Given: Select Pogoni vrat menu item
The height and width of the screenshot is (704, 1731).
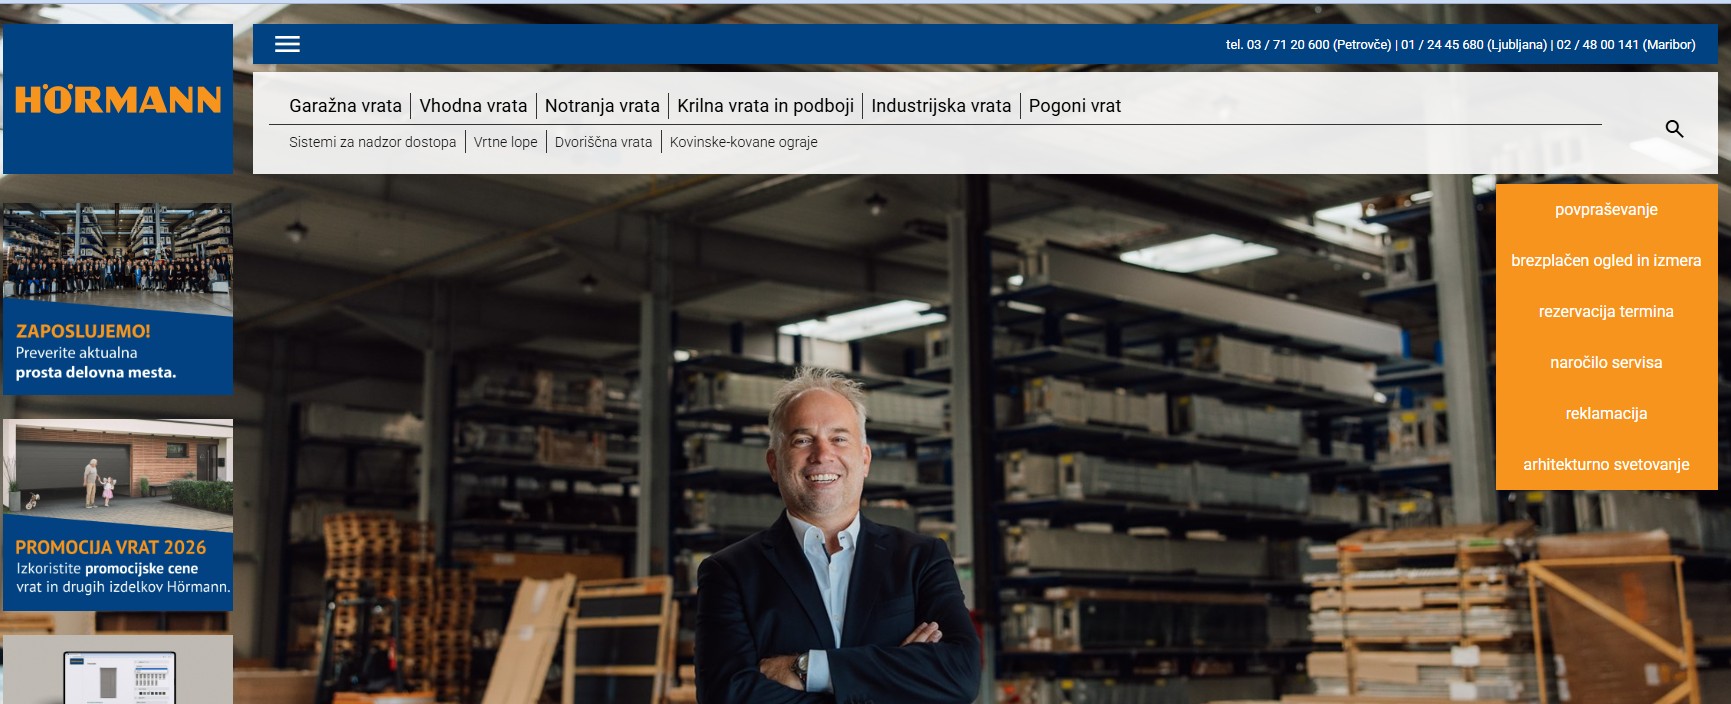Looking at the screenshot, I should tap(1075, 106).
